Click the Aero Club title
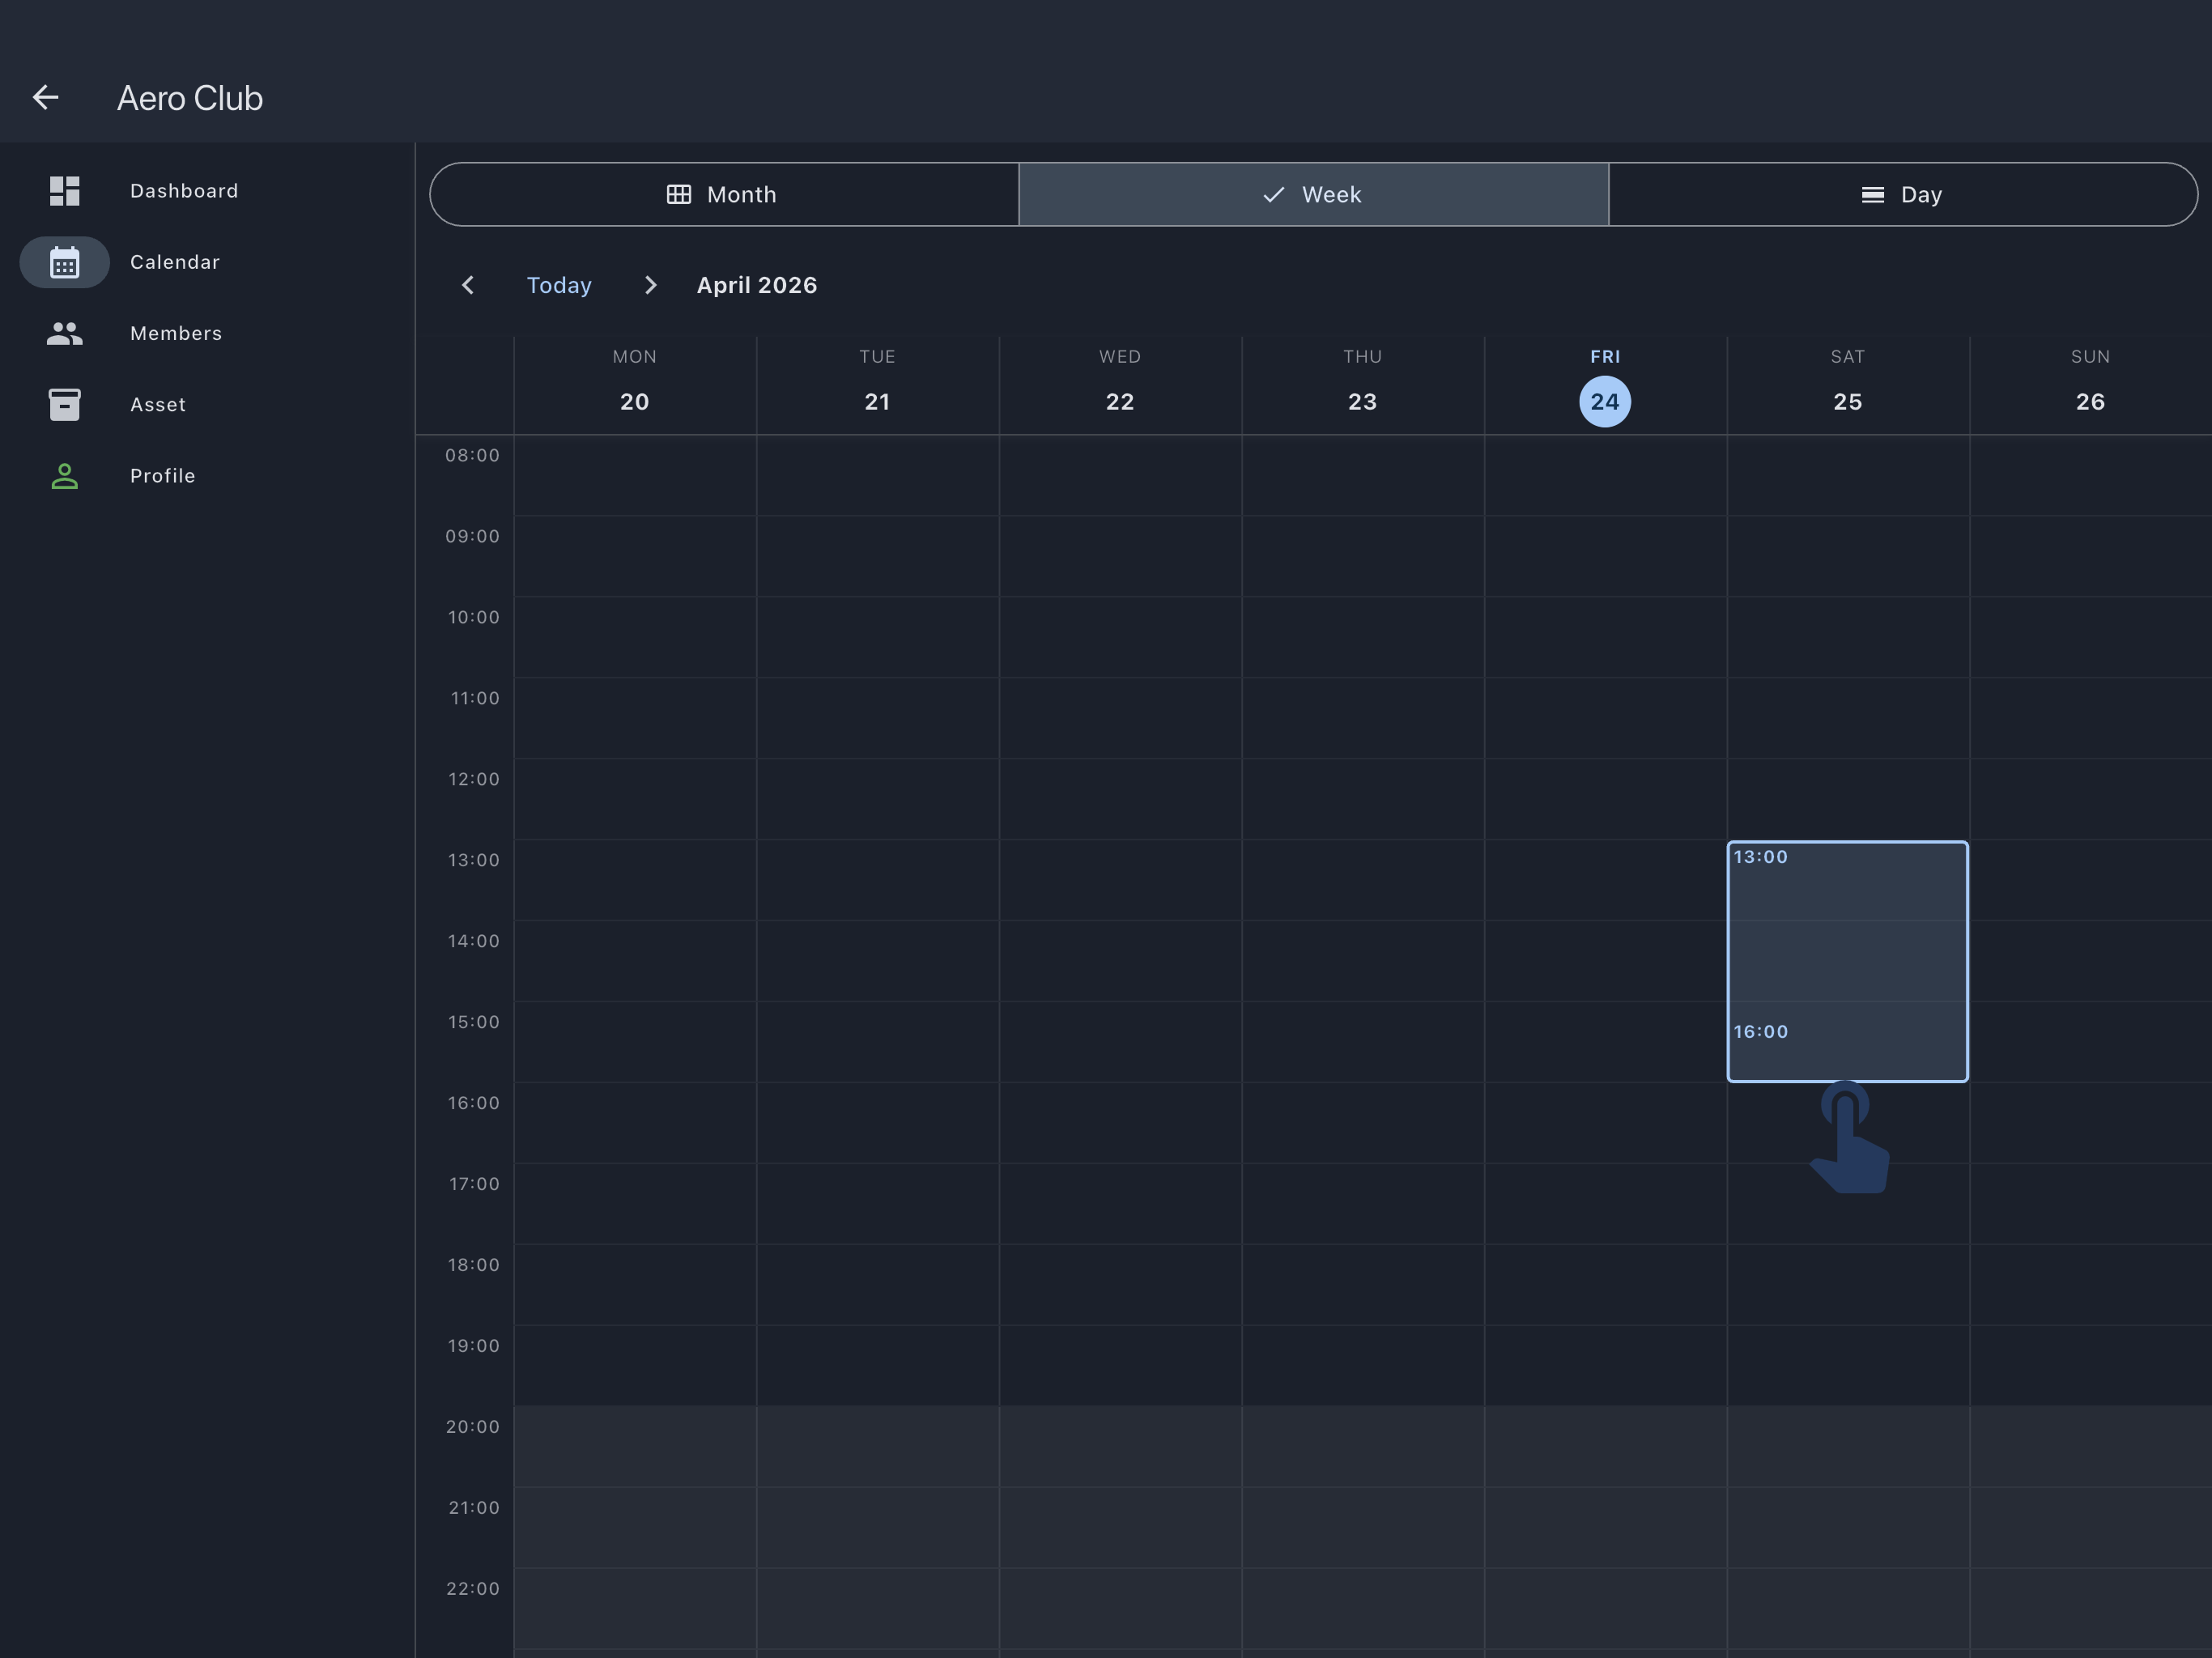This screenshot has width=2212, height=1658. pos(190,98)
